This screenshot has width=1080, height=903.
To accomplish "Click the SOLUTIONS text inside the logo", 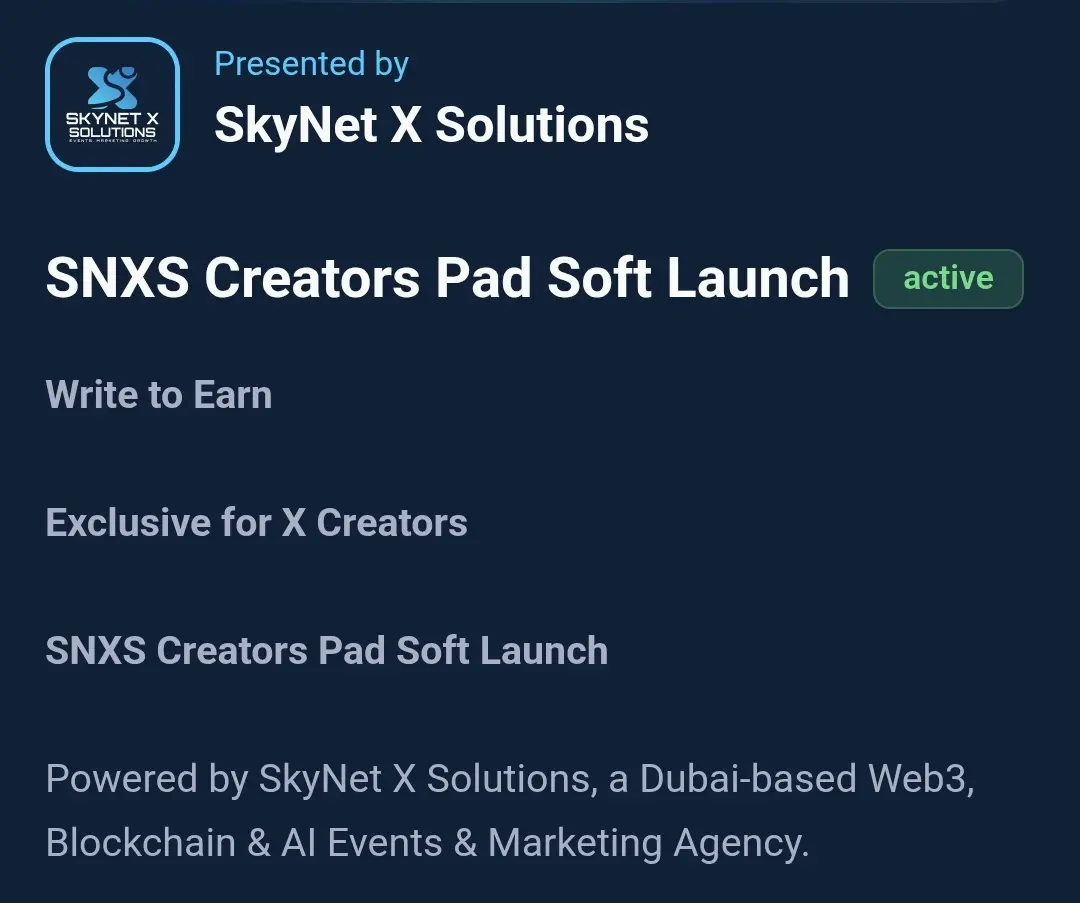I will 112,132.
